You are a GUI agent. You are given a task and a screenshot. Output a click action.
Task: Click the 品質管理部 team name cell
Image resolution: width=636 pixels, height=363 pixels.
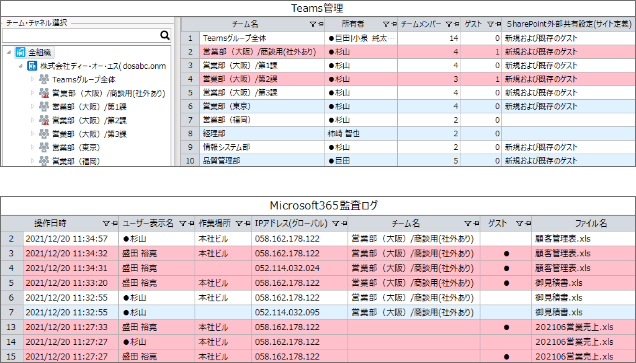pos(262,161)
